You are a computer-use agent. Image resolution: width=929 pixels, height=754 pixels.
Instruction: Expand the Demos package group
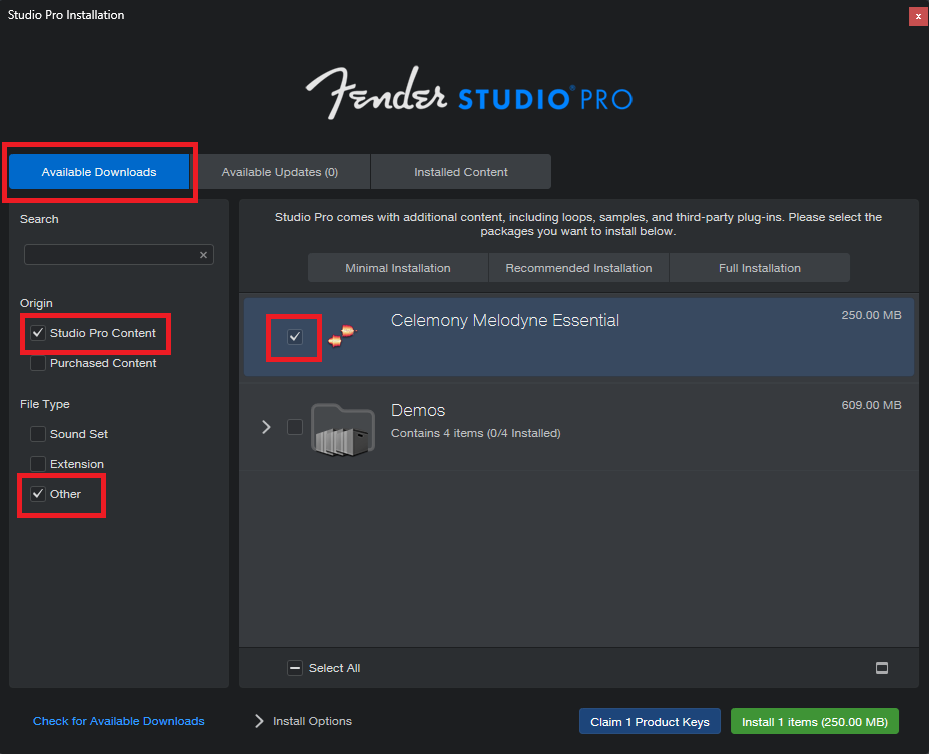tap(266, 427)
